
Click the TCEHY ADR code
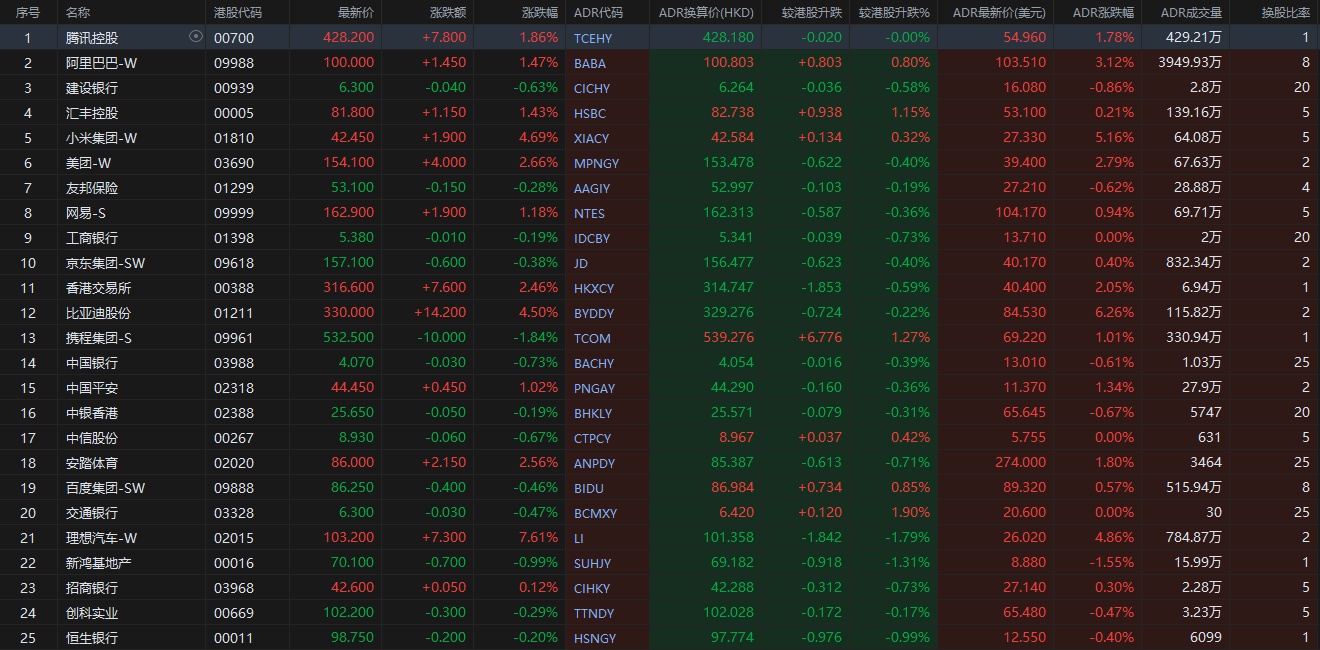click(593, 38)
